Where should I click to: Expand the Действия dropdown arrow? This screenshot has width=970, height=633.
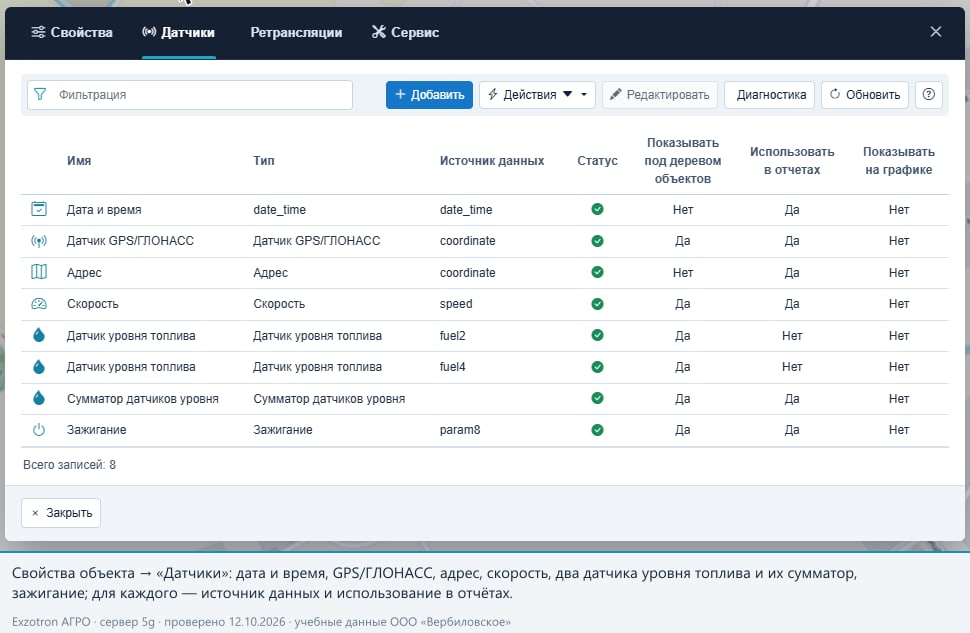pos(567,95)
